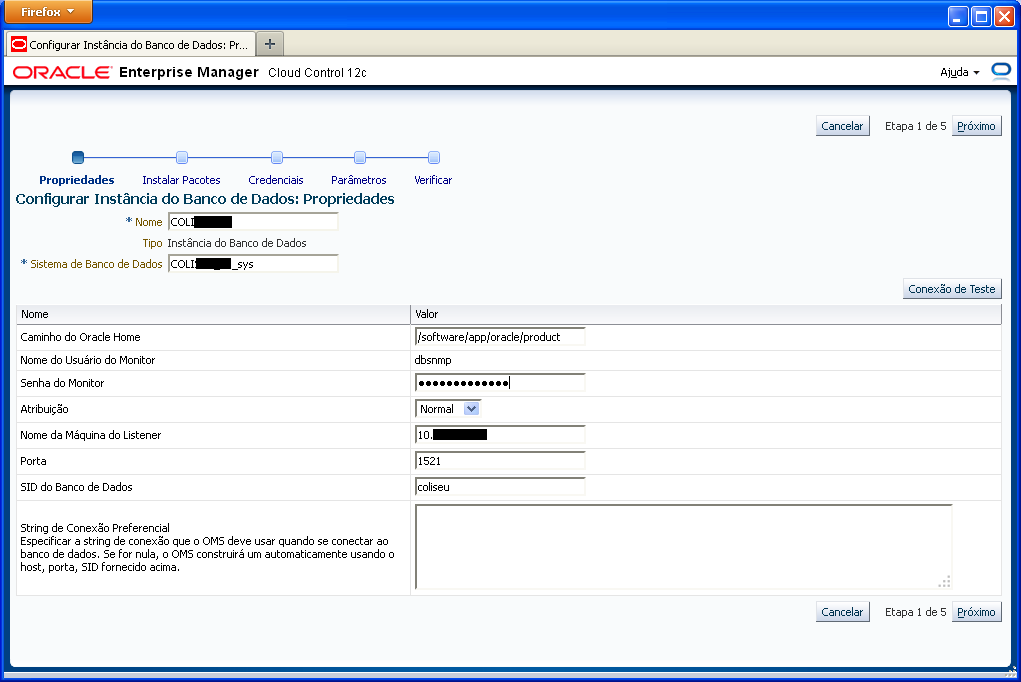Click the Porta field showing 1521
The width and height of the screenshot is (1021, 682).
(500, 461)
